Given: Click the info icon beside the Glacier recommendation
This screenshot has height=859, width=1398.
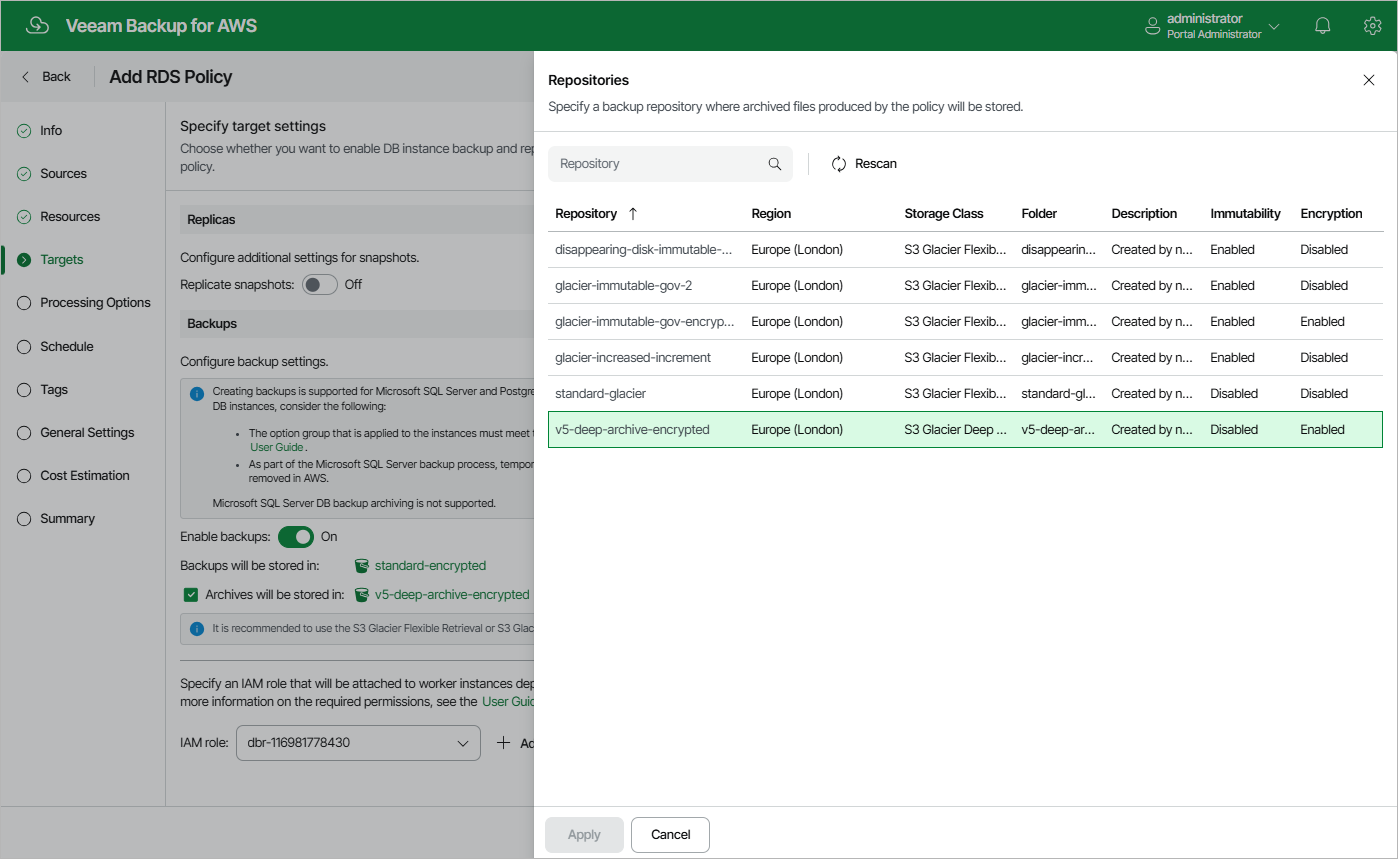Looking at the screenshot, I should pos(197,629).
